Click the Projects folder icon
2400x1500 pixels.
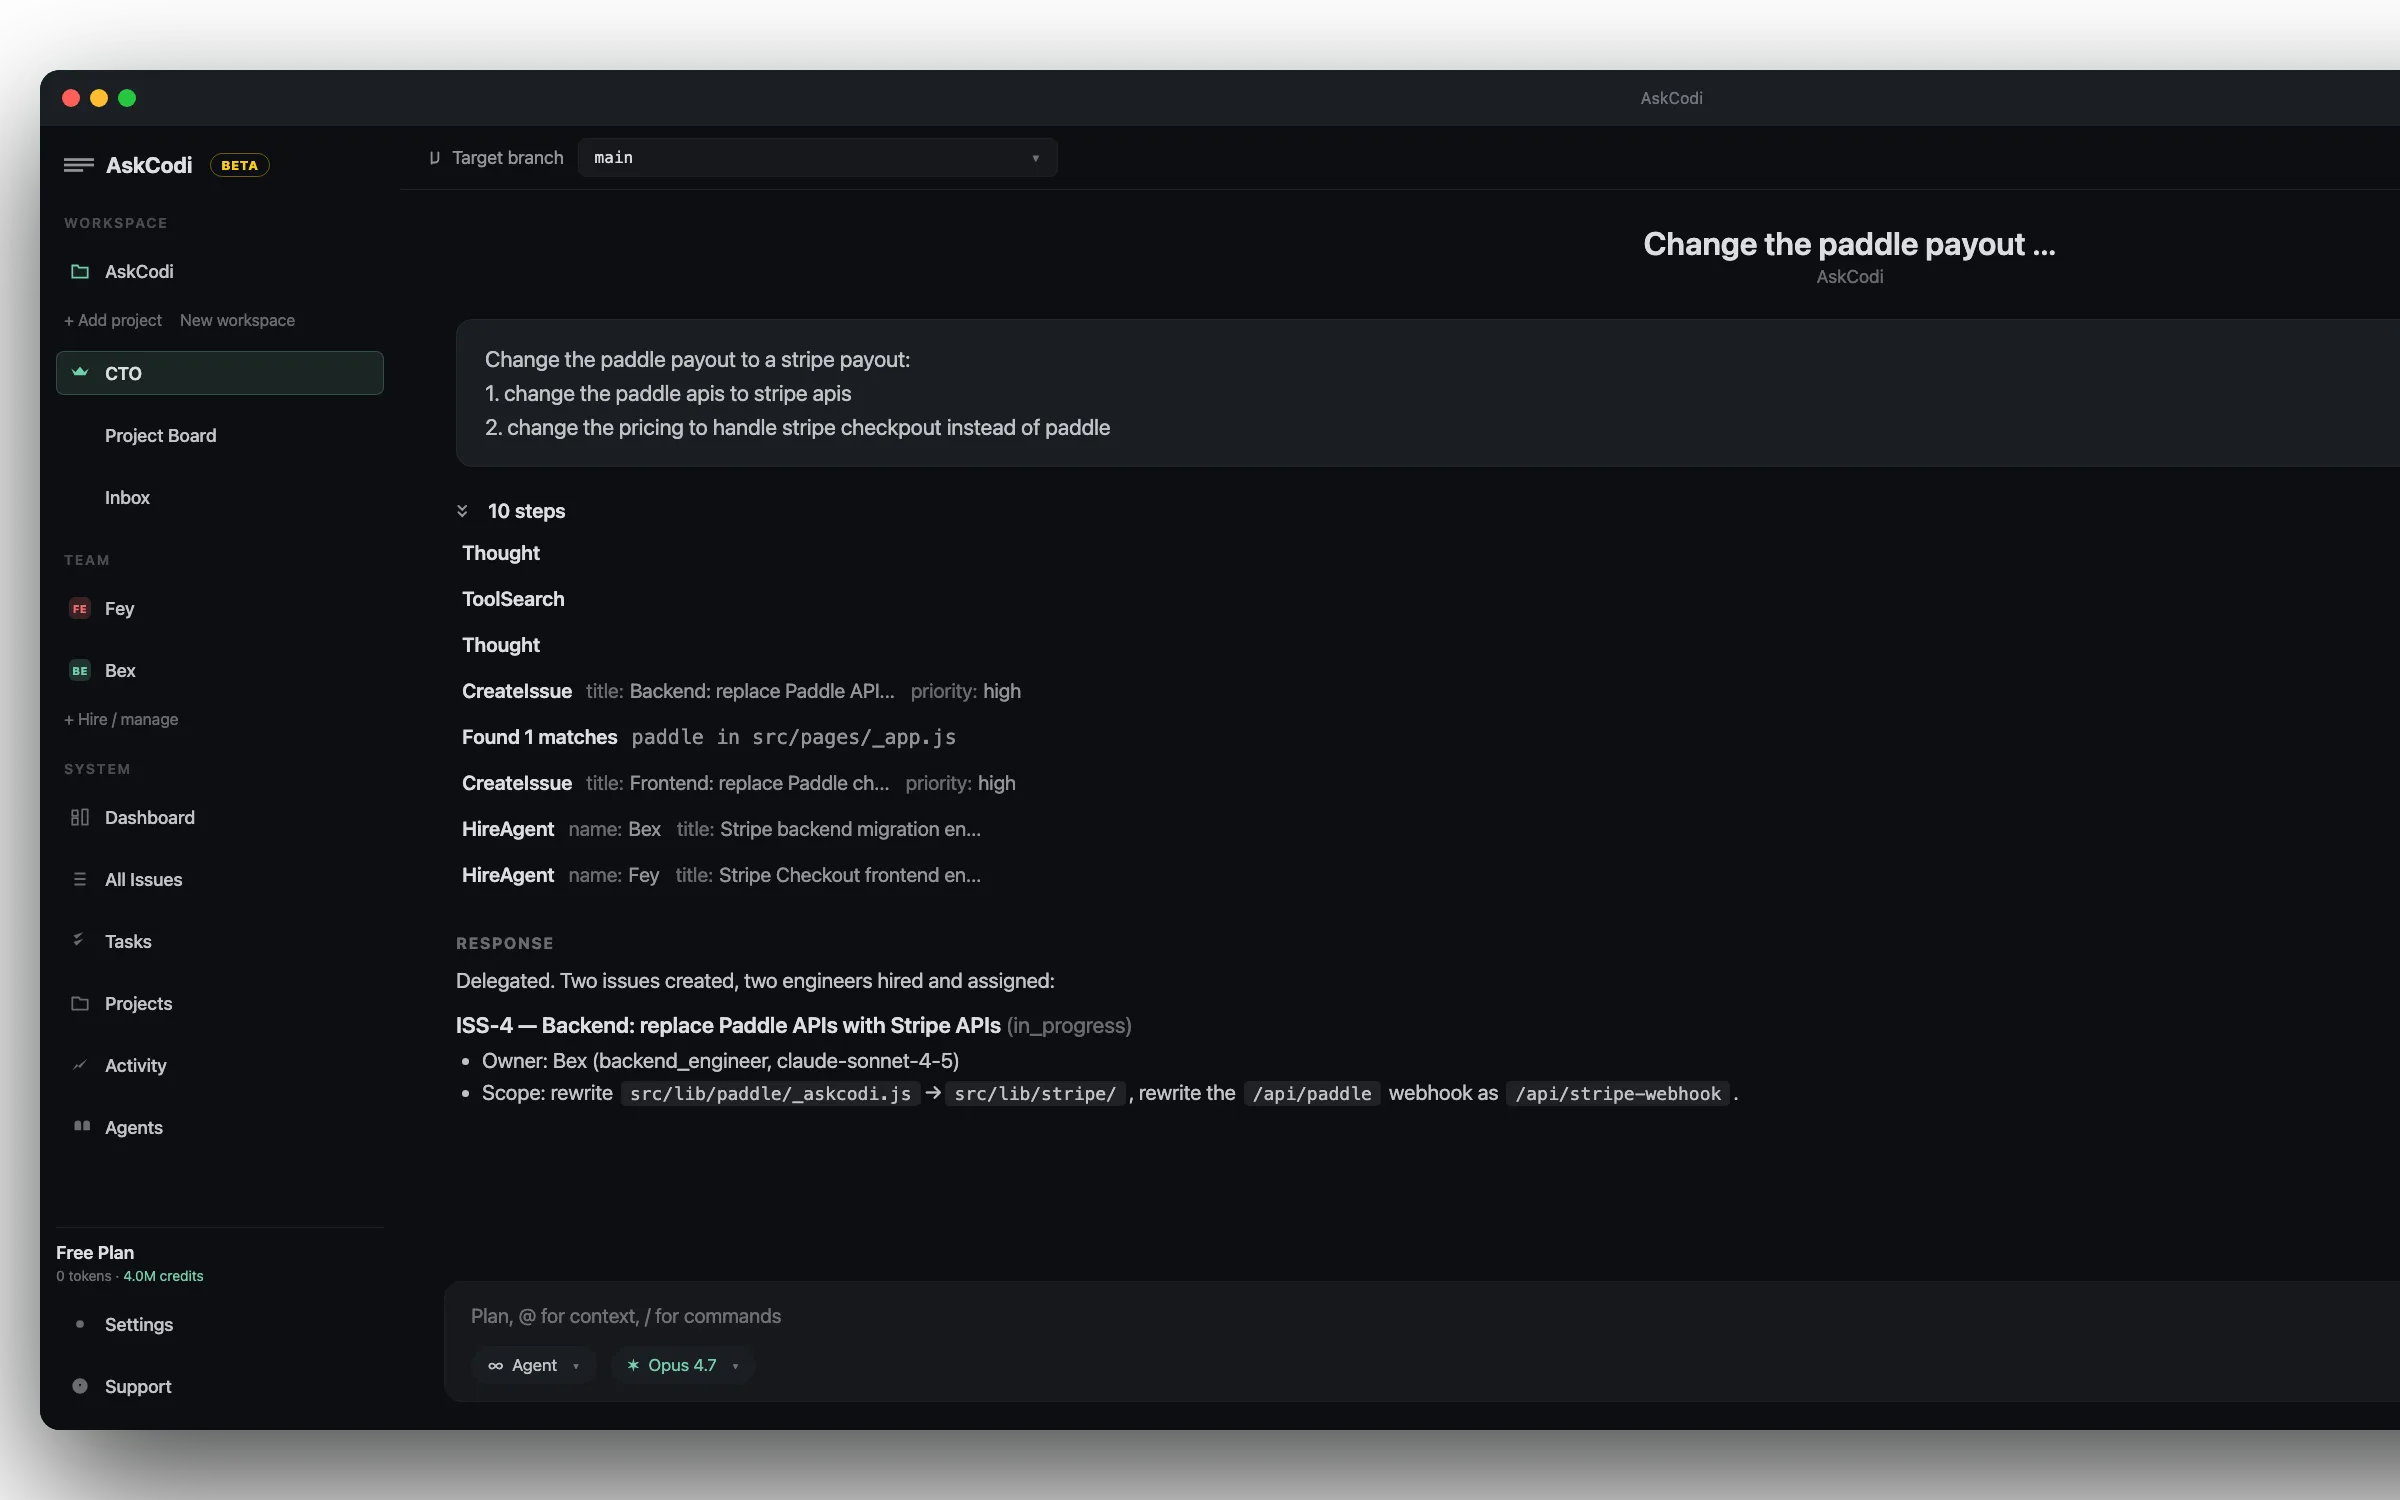click(x=80, y=1003)
